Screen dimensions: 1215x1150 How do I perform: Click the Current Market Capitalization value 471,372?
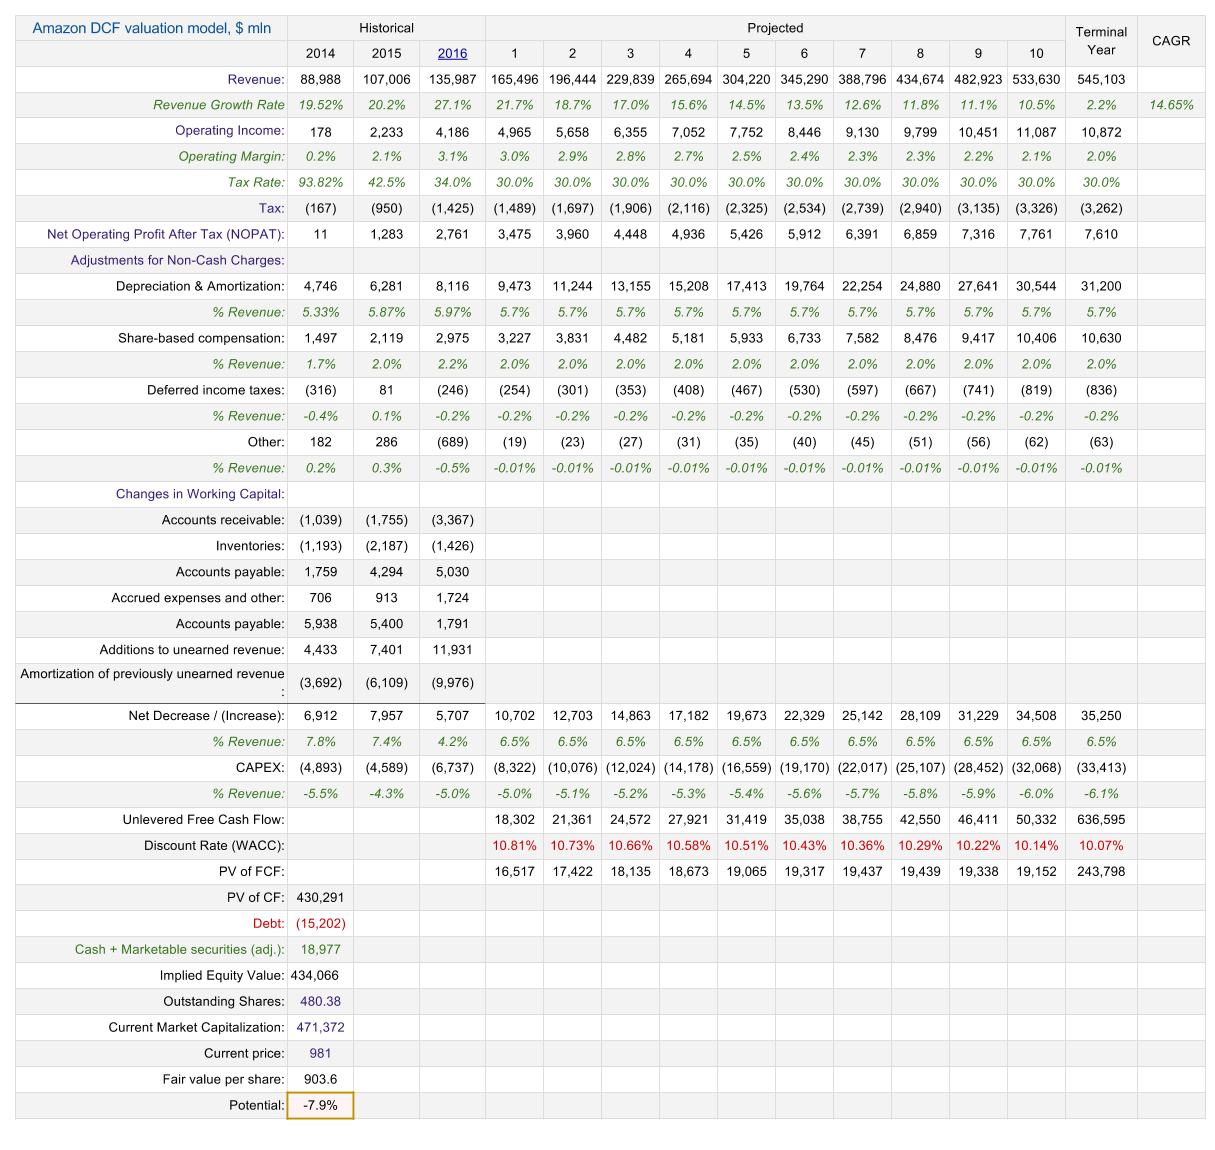pyautogui.click(x=320, y=1027)
